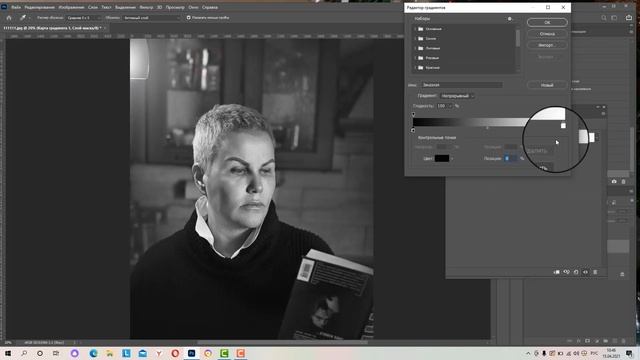Image resolution: width=640 pixels, height=360 pixels.
Task: Open the Yandex browser taskbar icon
Action: pos(159,353)
